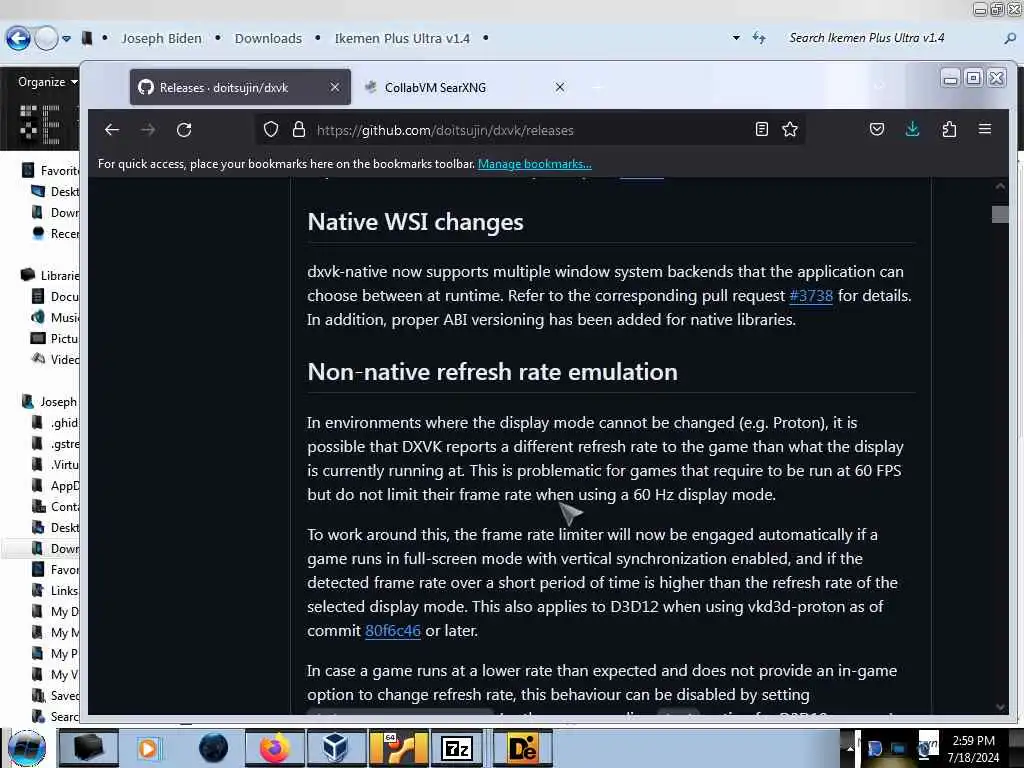Image resolution: width=1024 pixels, height=768 pixels.
Task: Launch media player from taskbar
Action: click(x=148, y=748)
